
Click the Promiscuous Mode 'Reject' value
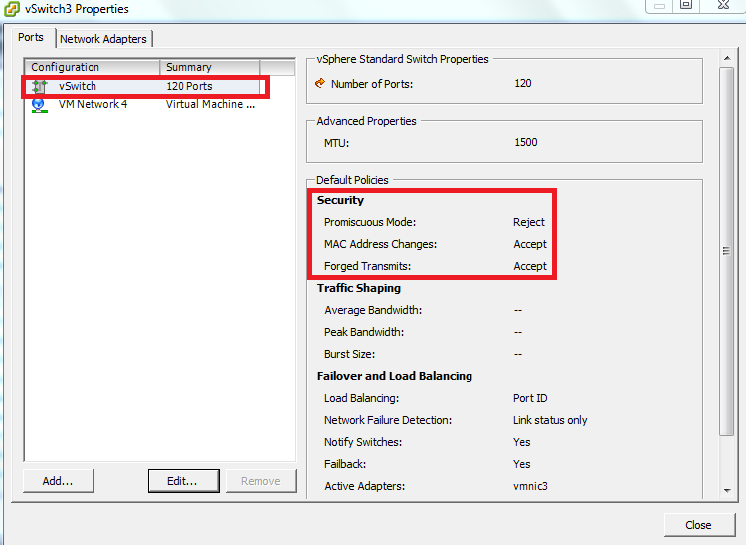click(x=529, y=223)
